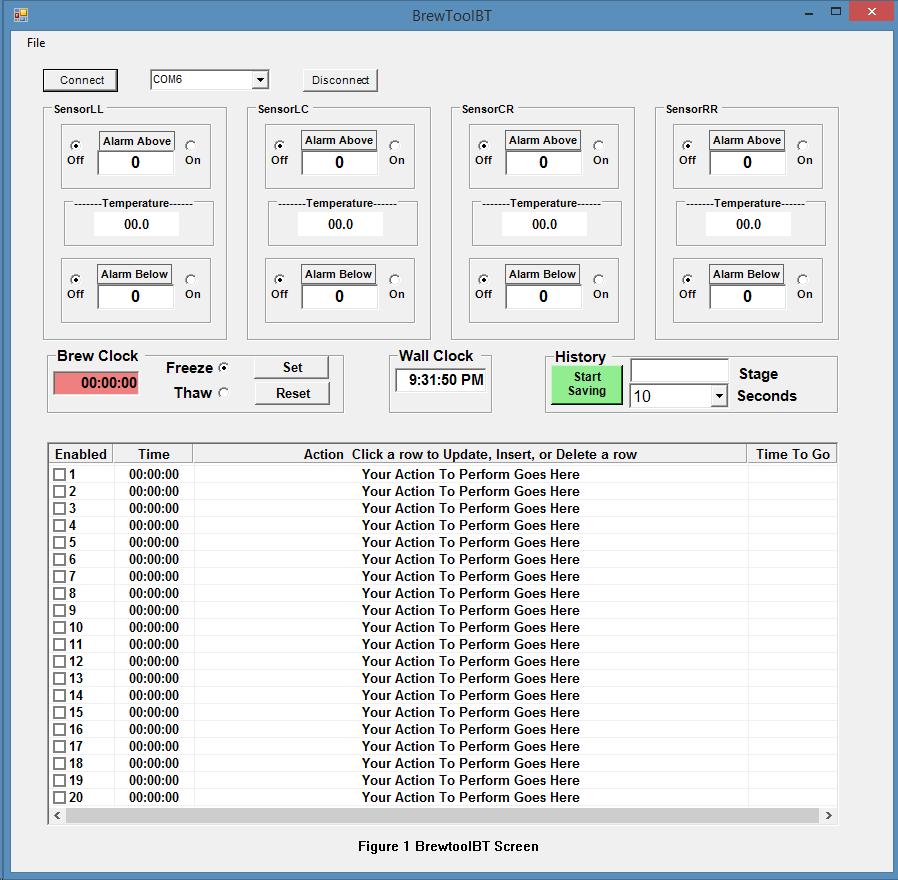Screen dimensions: 898x880
Task: Expand the History Seconds dropdown
Action: pyautogui.click(x=718, y=397)
